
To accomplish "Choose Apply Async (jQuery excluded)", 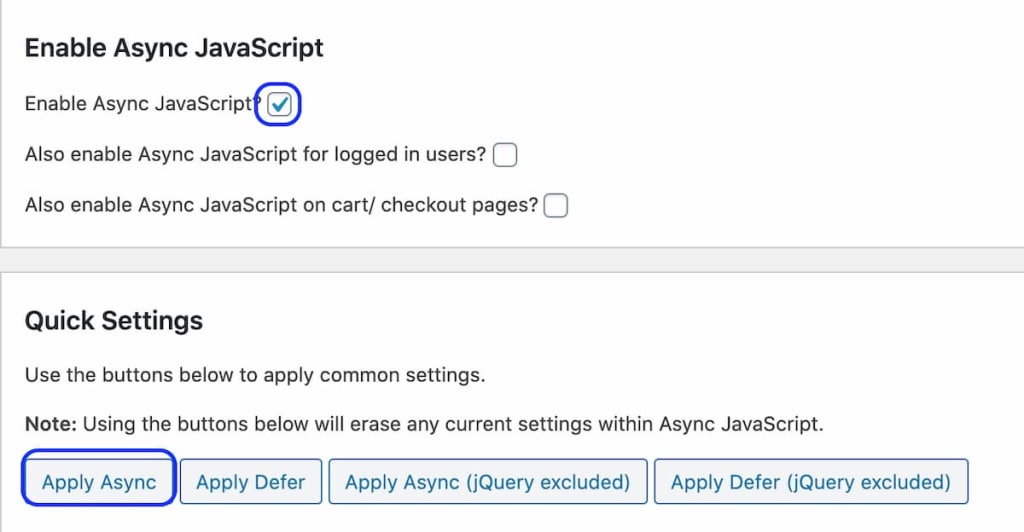I will pyautogui.click(x=487, y=482).
